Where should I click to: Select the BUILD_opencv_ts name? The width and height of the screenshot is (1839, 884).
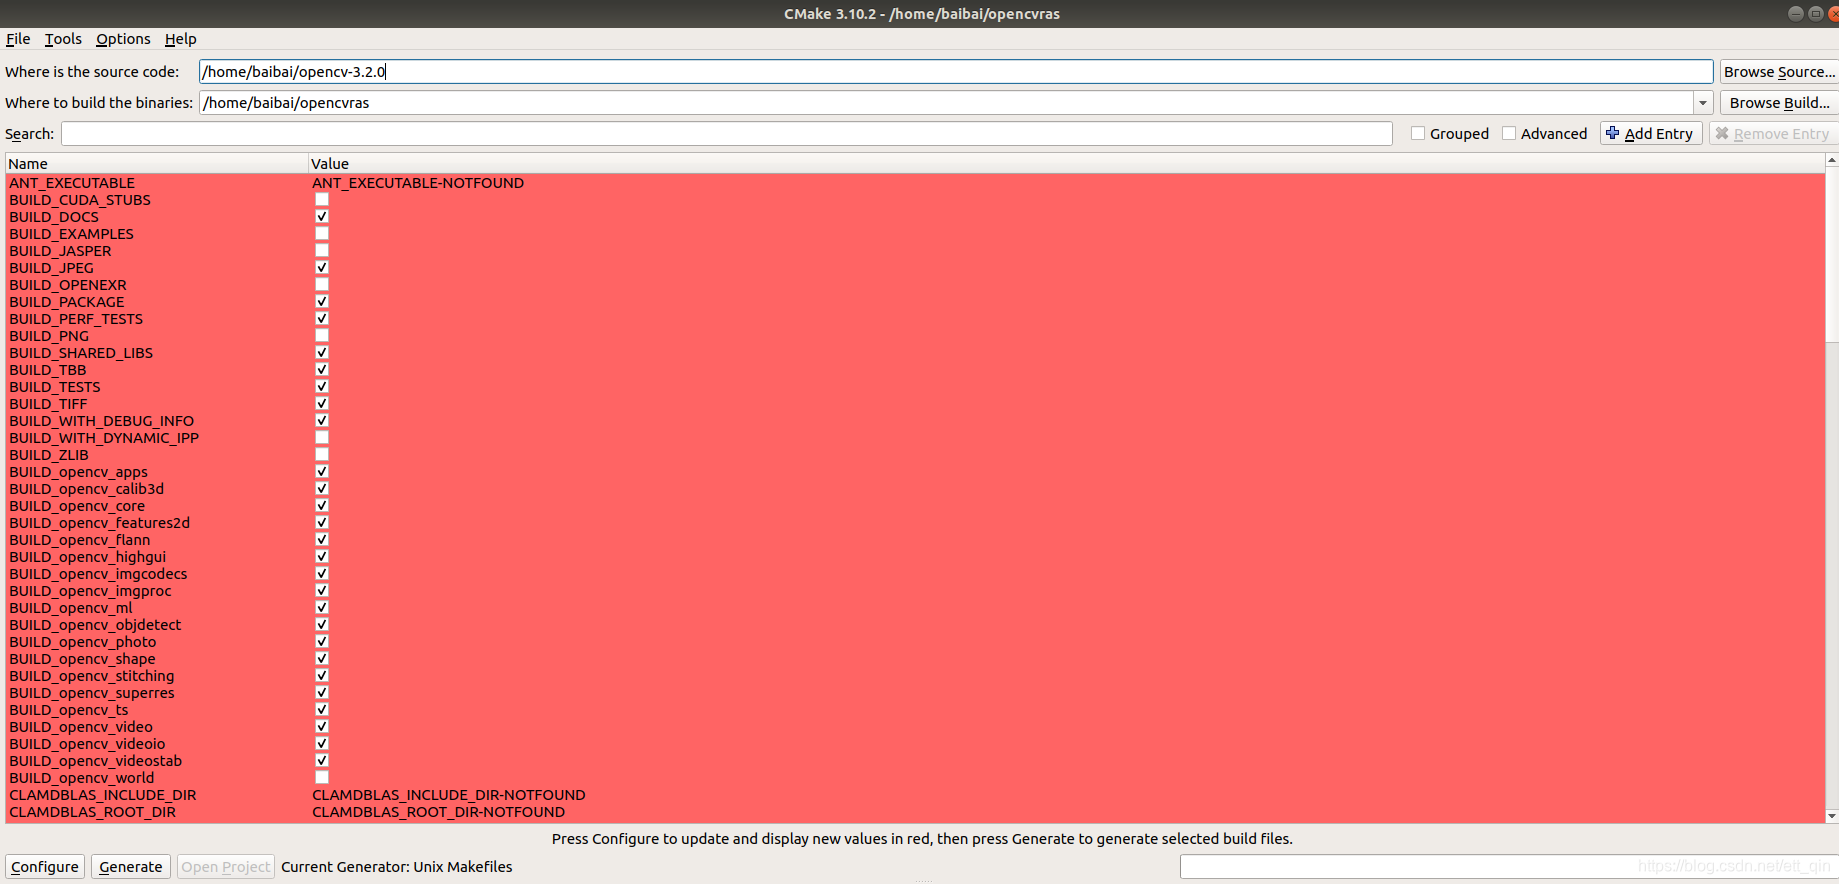[69, 710]
